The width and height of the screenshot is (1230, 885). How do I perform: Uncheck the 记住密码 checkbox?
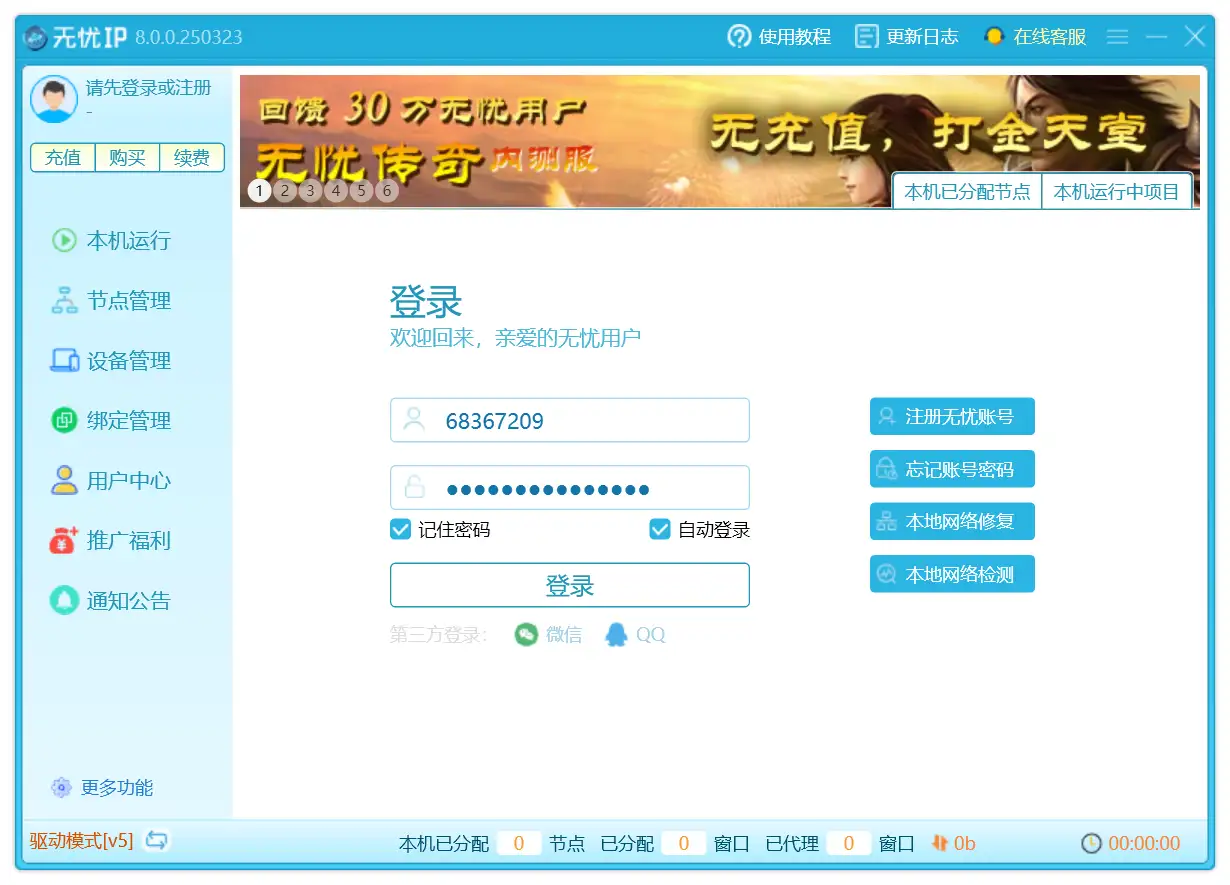[x=401, y=530]
